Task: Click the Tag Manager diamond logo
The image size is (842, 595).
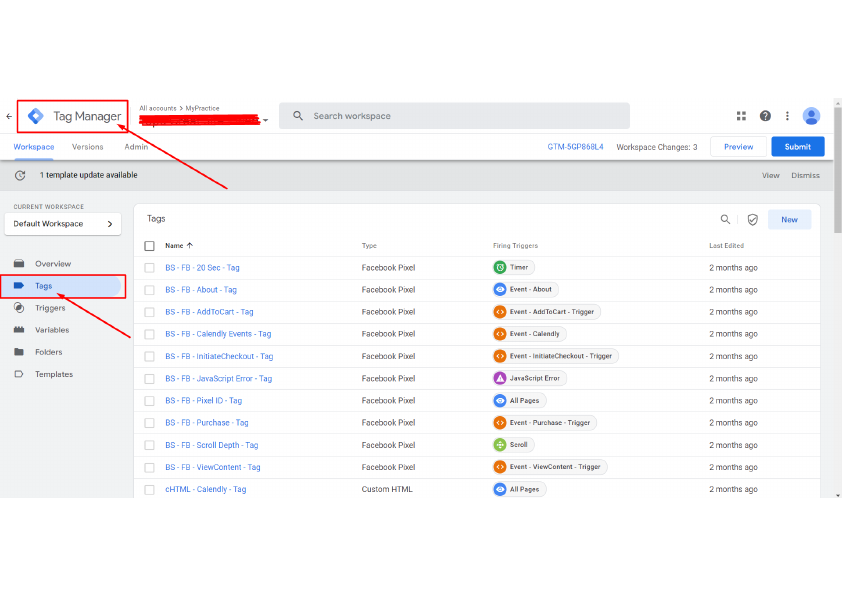Action: tap(36, 116)
